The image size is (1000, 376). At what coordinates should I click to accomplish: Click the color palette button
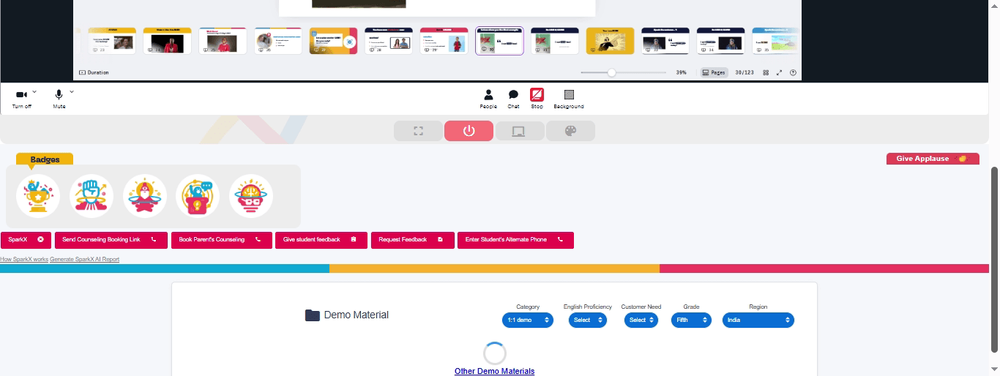570,131
